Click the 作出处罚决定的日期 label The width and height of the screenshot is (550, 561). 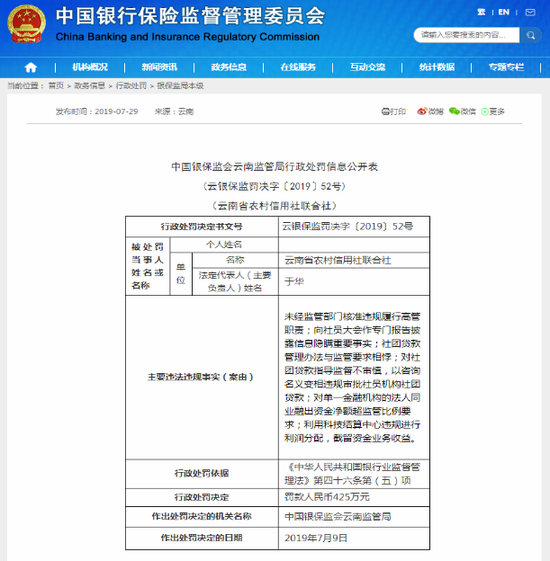point(201,538)
